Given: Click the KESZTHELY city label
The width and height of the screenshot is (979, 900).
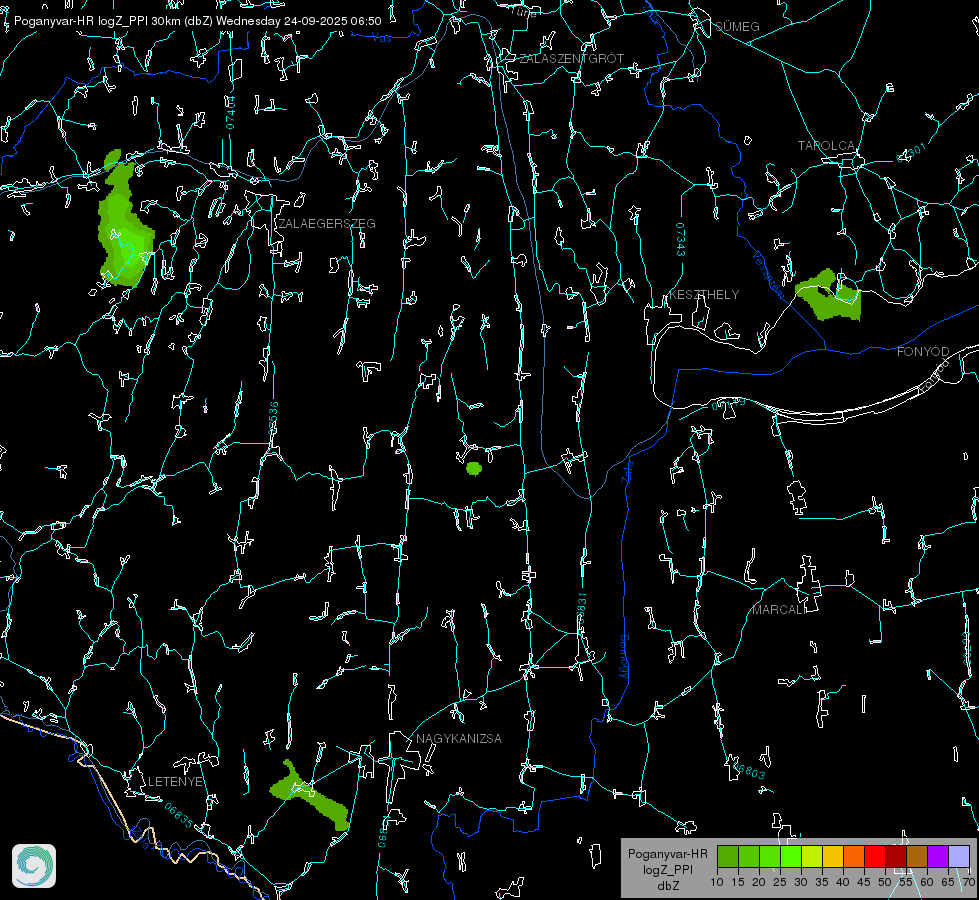Looking at the screenshot, I should 704,295.
